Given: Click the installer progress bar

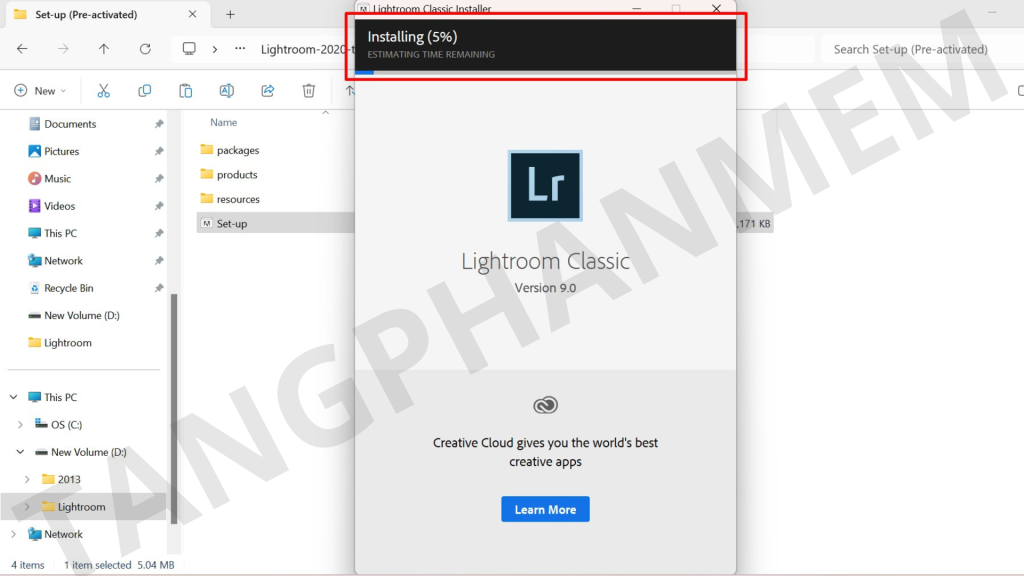Looking at the screenshot, I should pos(545,72).
